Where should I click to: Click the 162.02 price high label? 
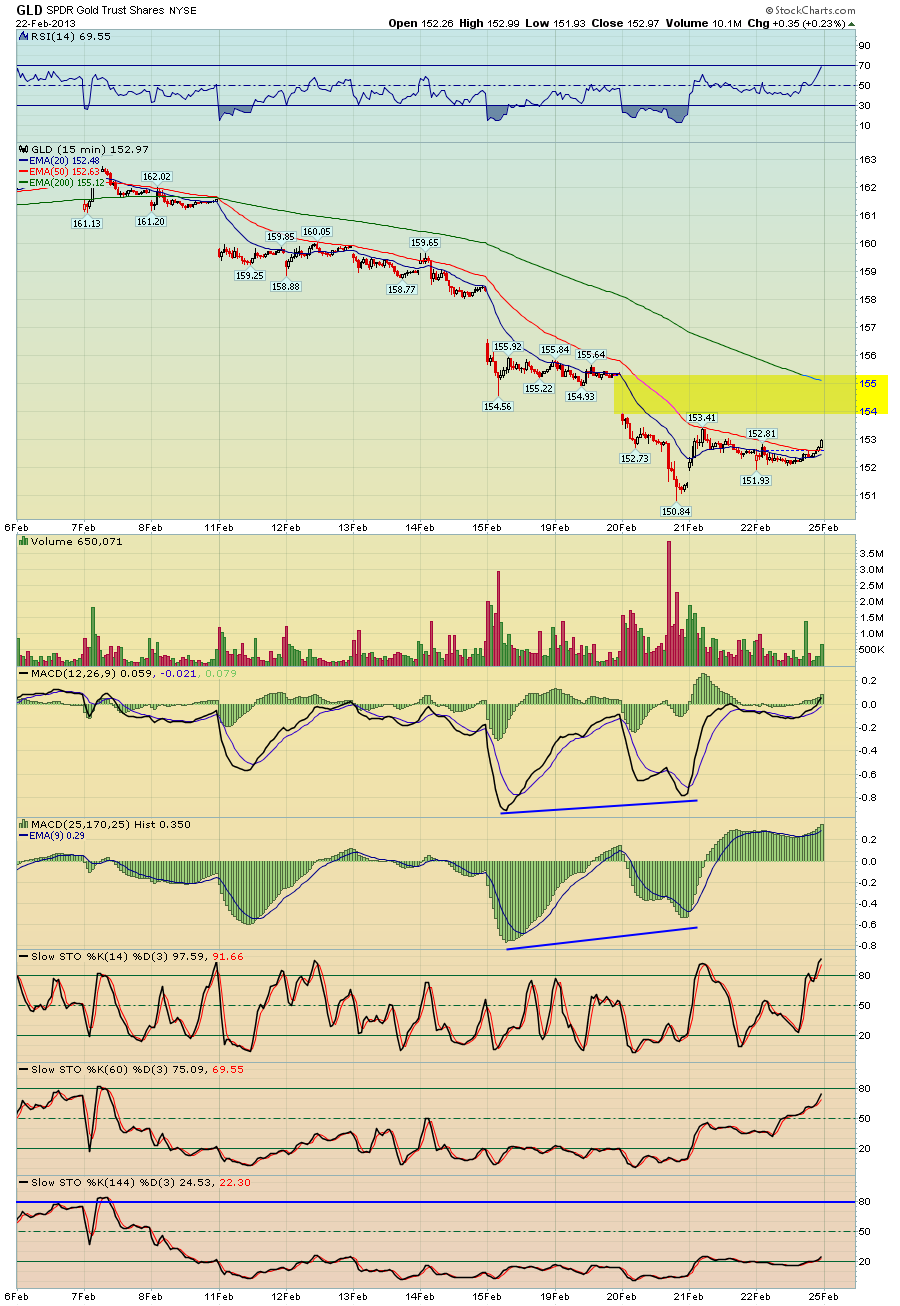pos(157,177)
